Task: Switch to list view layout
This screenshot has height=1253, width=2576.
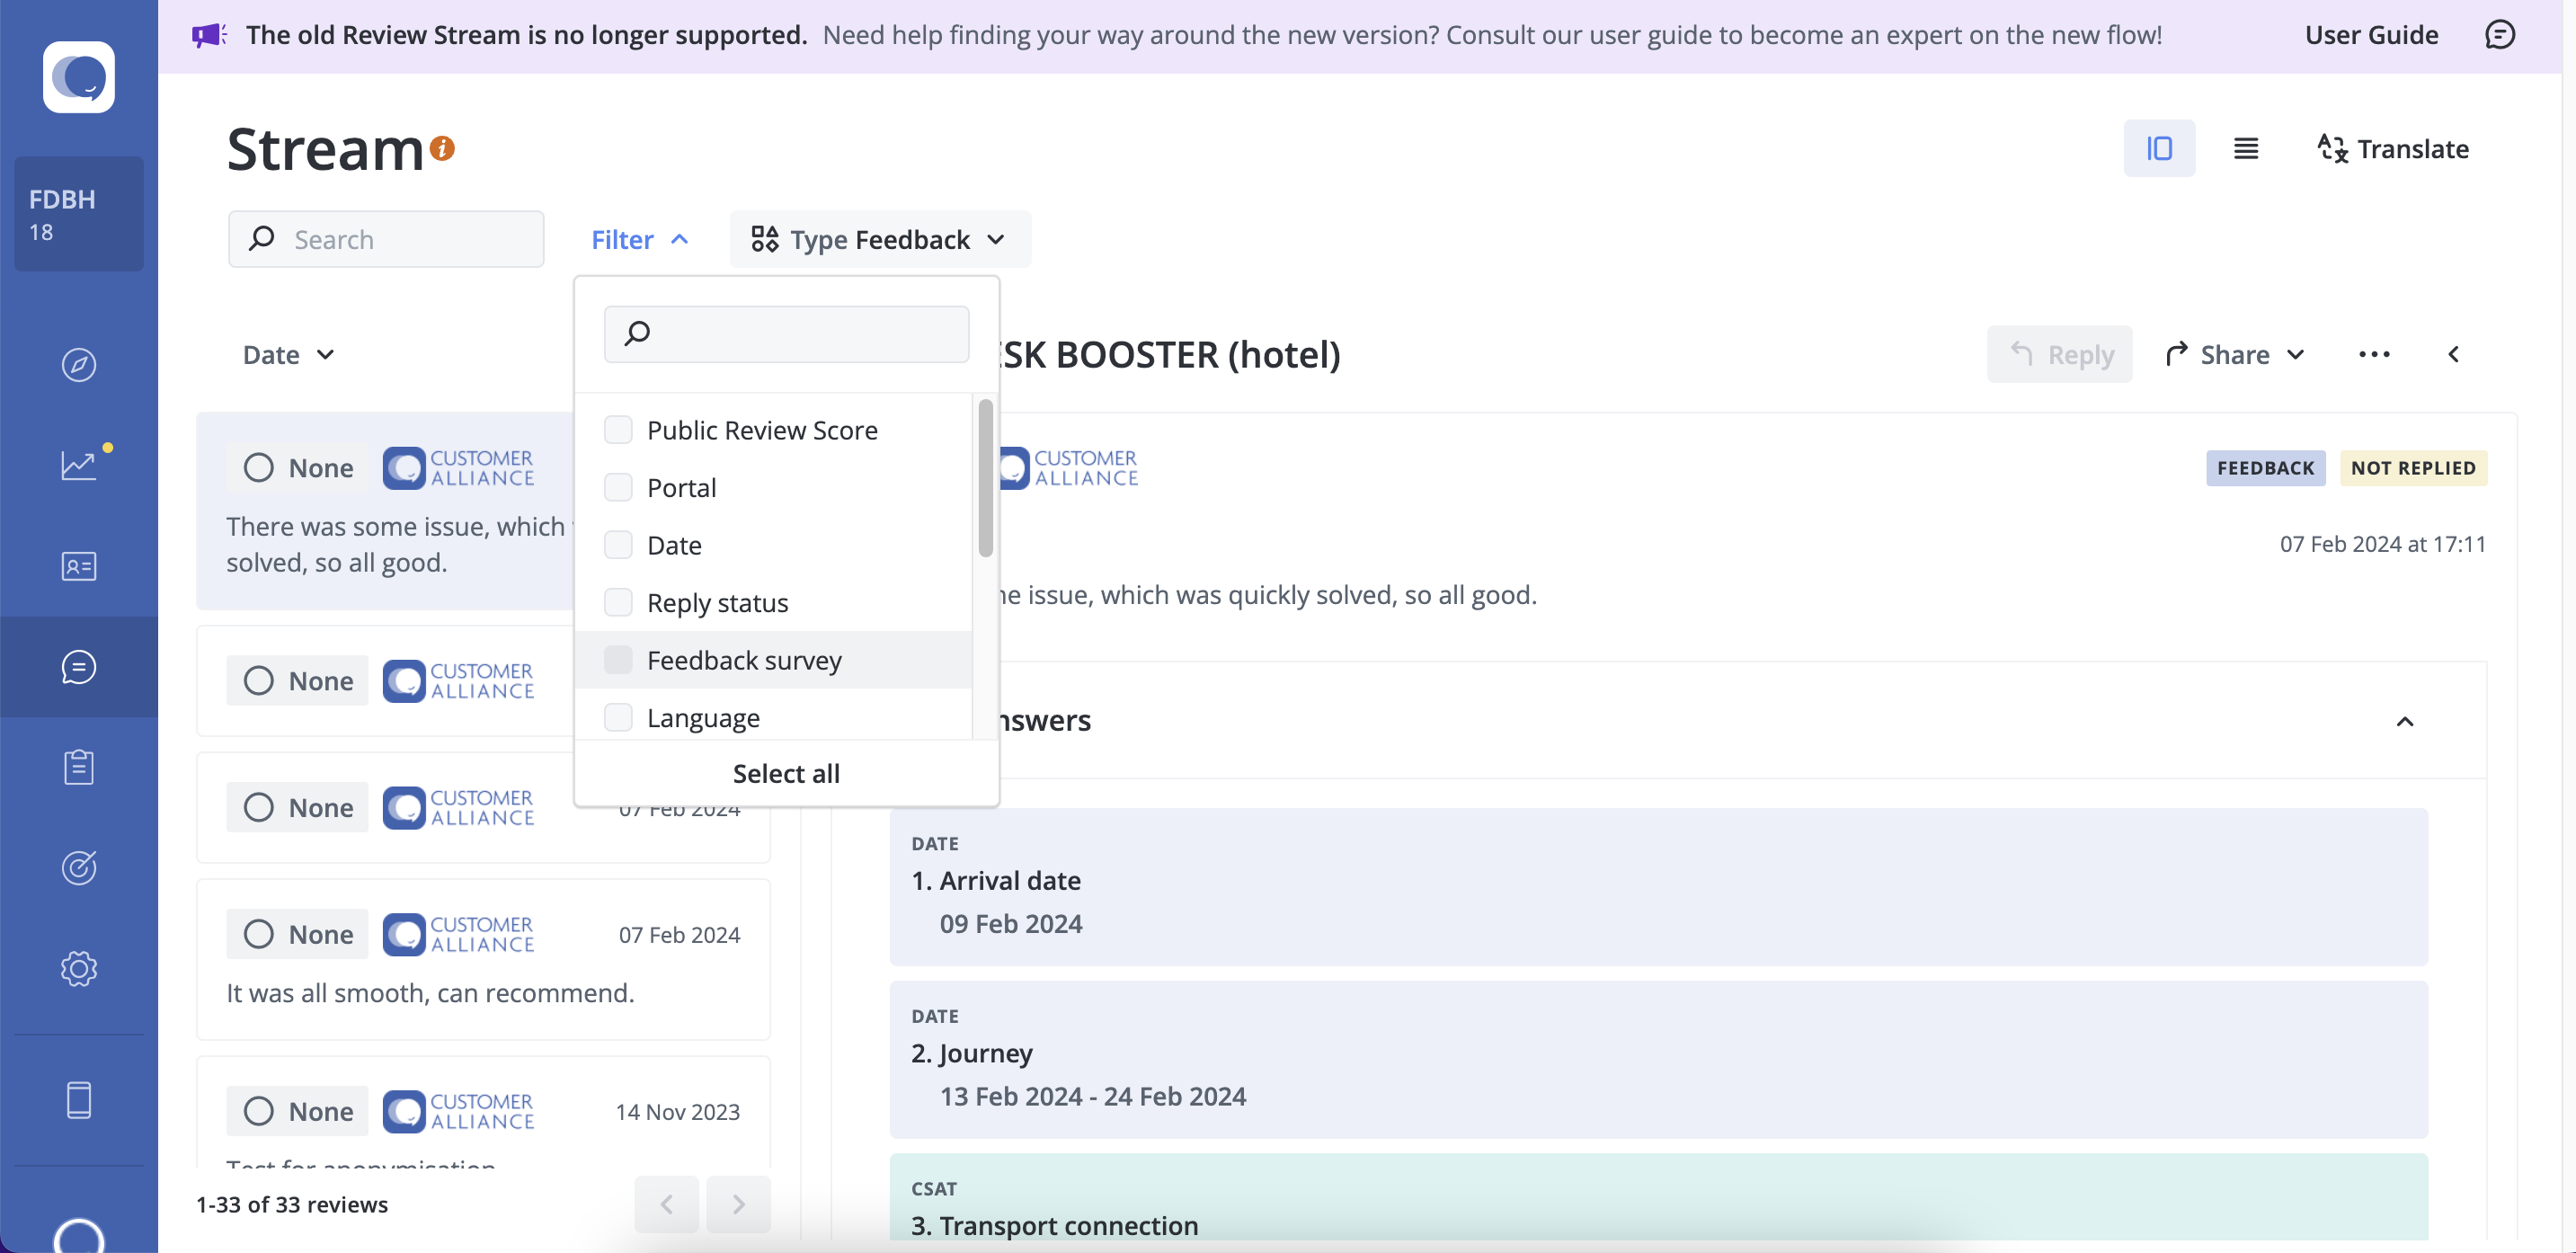Action: pyautogui.click(x=2246, y=149)
